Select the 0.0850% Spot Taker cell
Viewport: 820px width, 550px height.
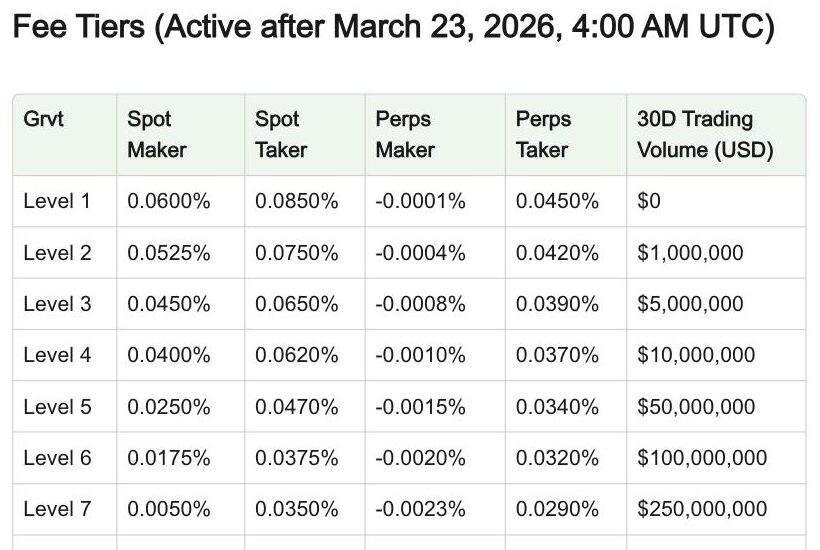pyautogui.click(x=297, y=201)
